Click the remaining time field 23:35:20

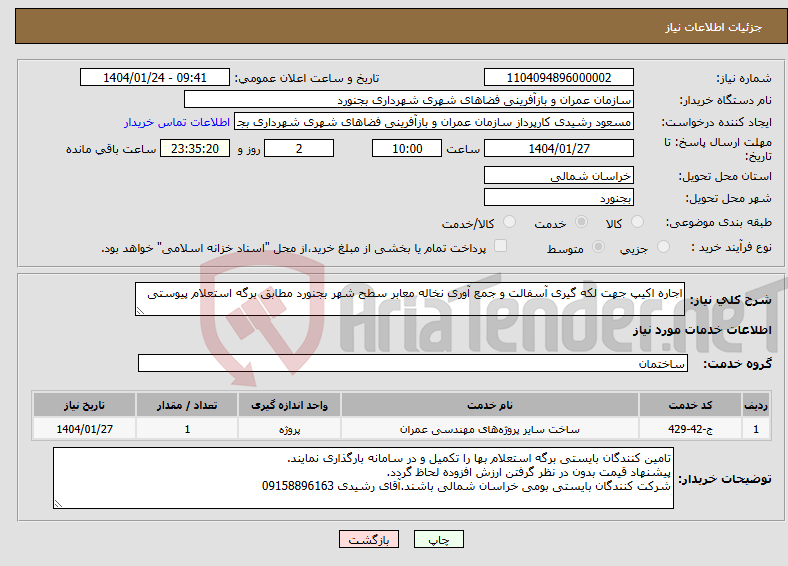click(195, 148)
